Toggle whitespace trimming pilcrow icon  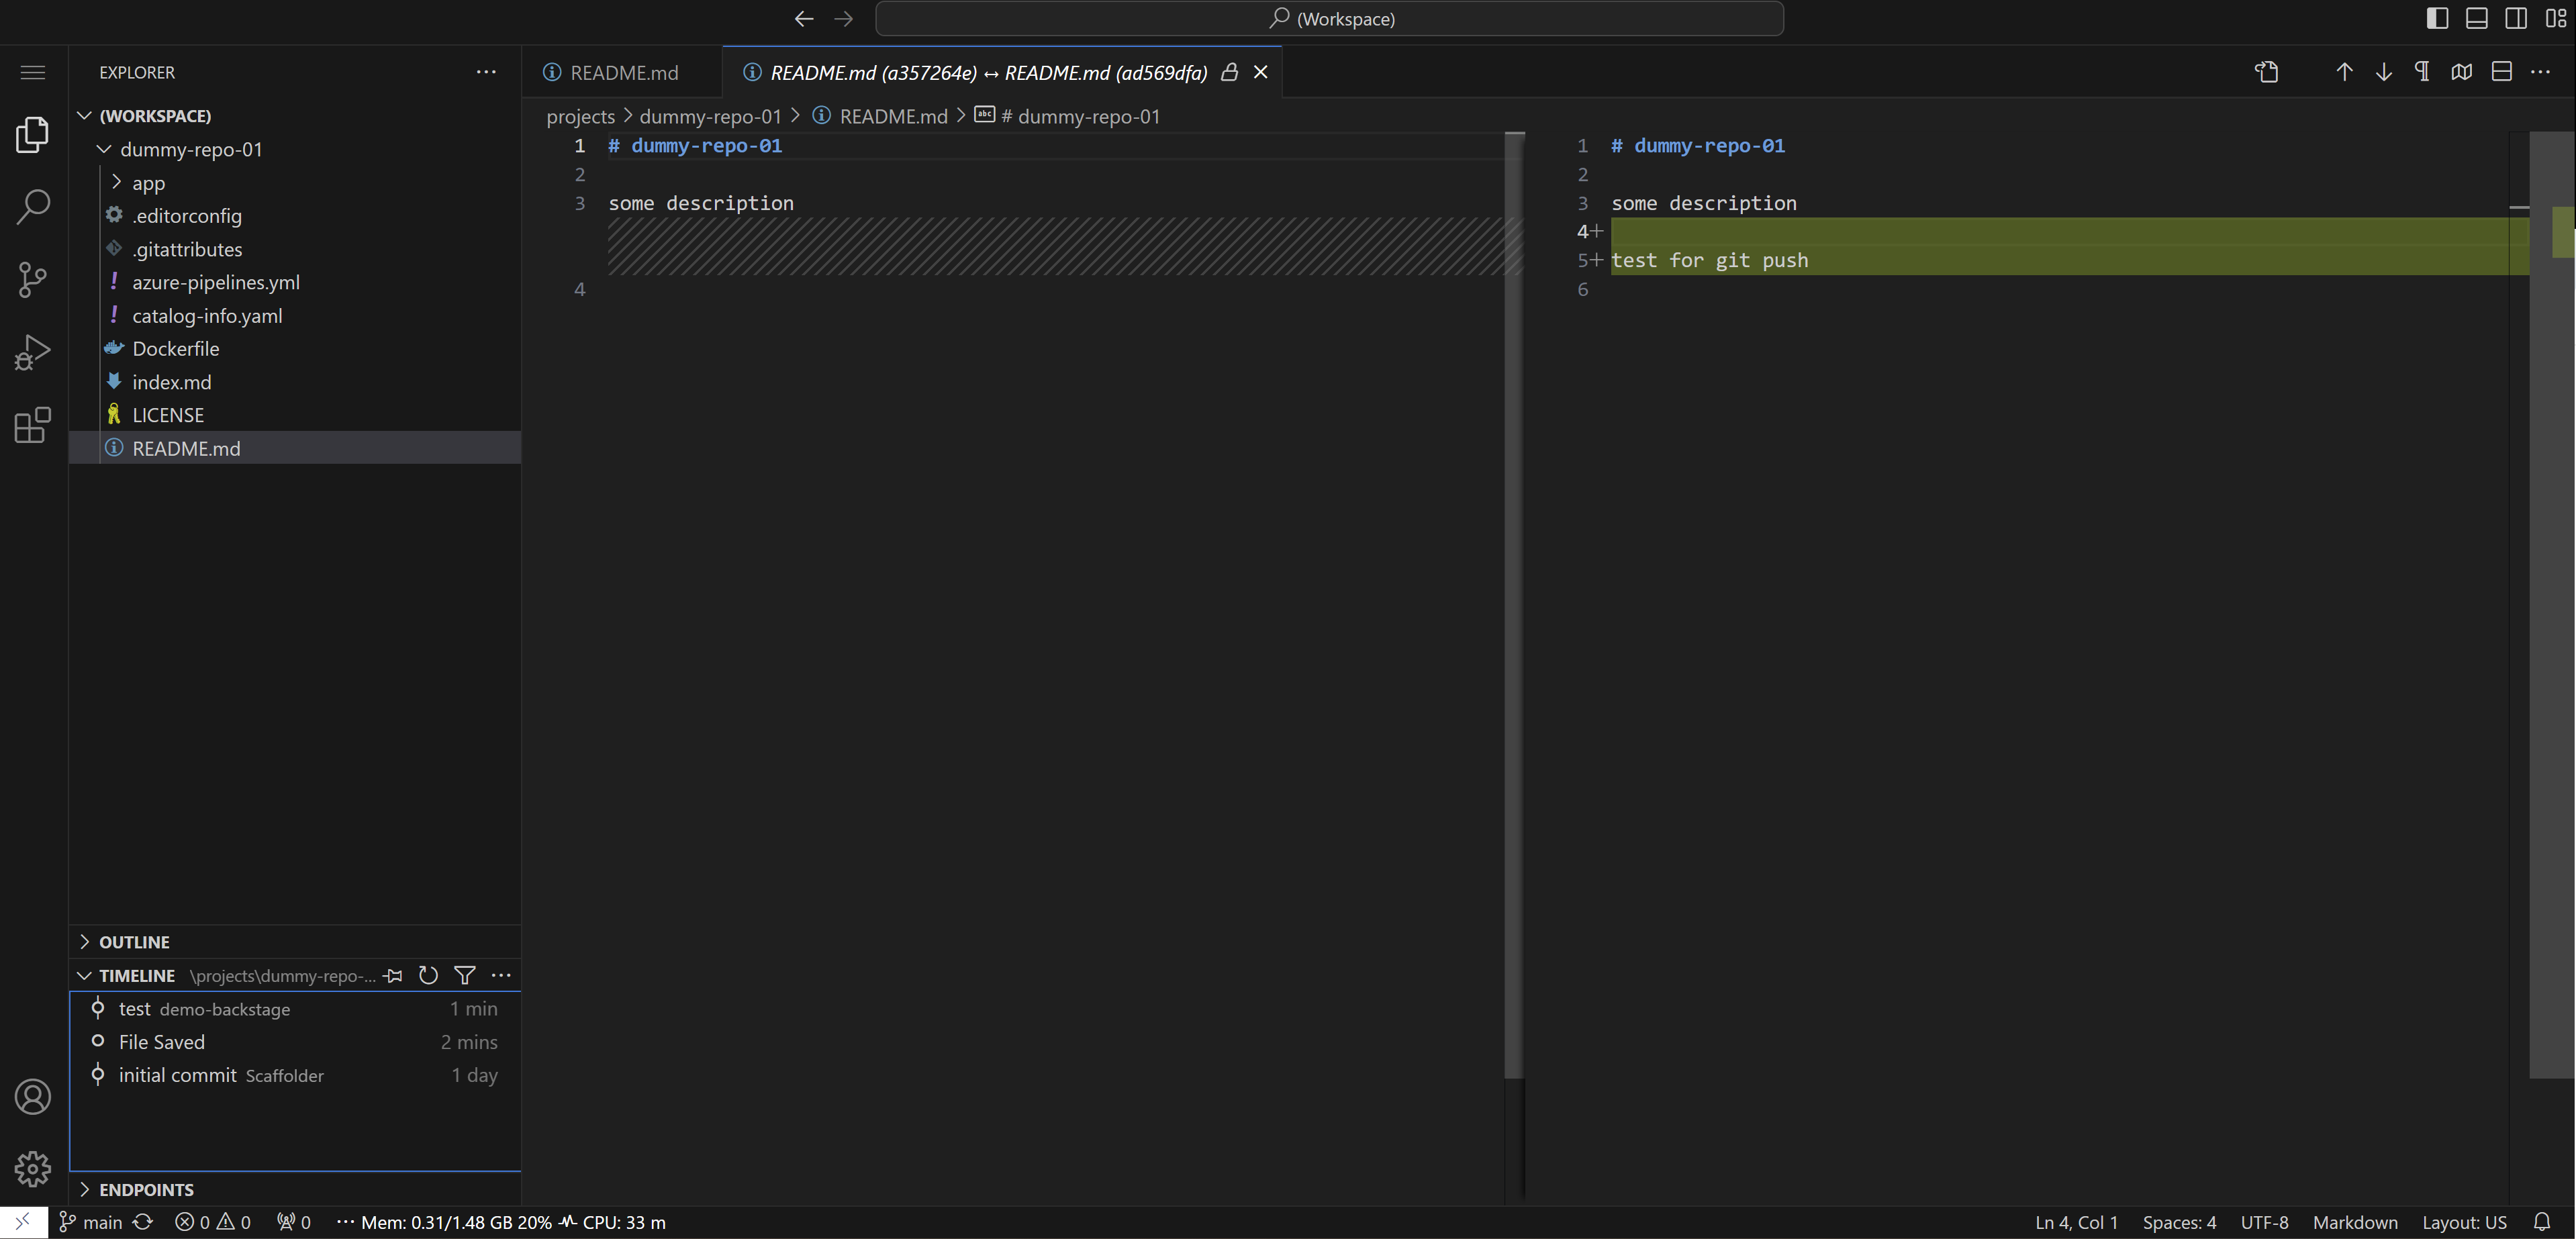point(2422,72)
